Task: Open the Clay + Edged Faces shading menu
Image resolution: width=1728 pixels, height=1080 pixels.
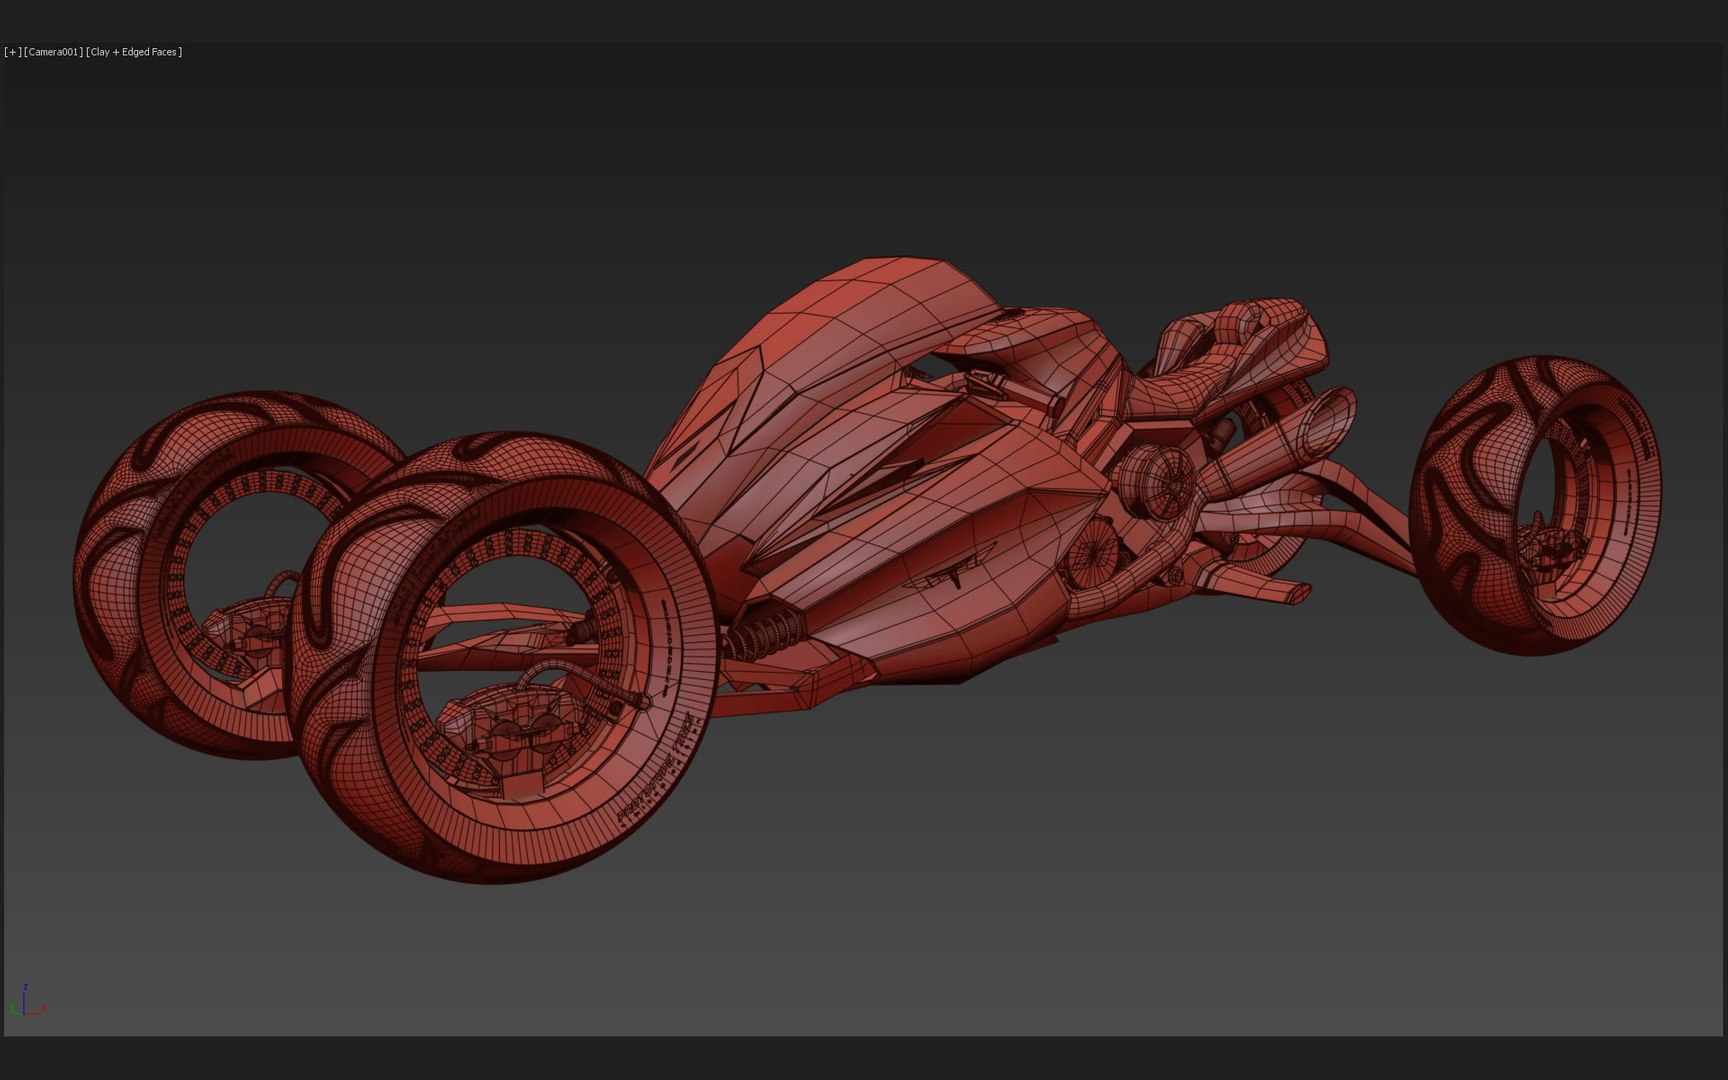Action: click(134, 52)
